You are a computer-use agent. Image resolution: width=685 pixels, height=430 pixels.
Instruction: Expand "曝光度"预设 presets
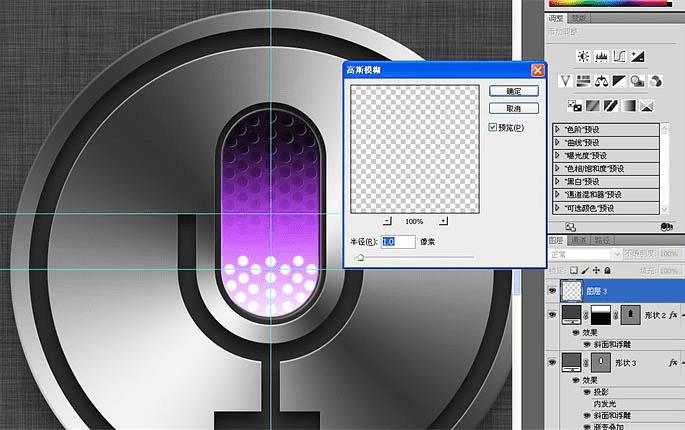pos(557,155)
